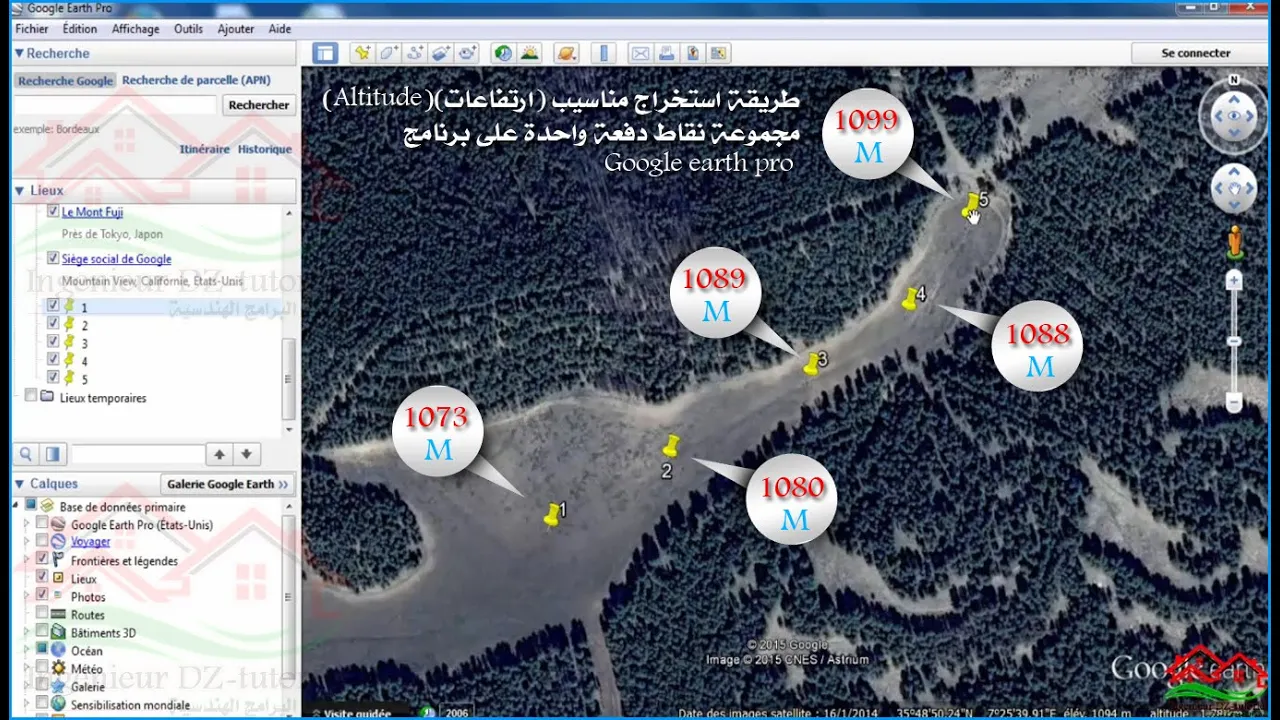Click the Se connecter button
Image resolution: width=1280 pixels, height=720 pixels.
1196,53
